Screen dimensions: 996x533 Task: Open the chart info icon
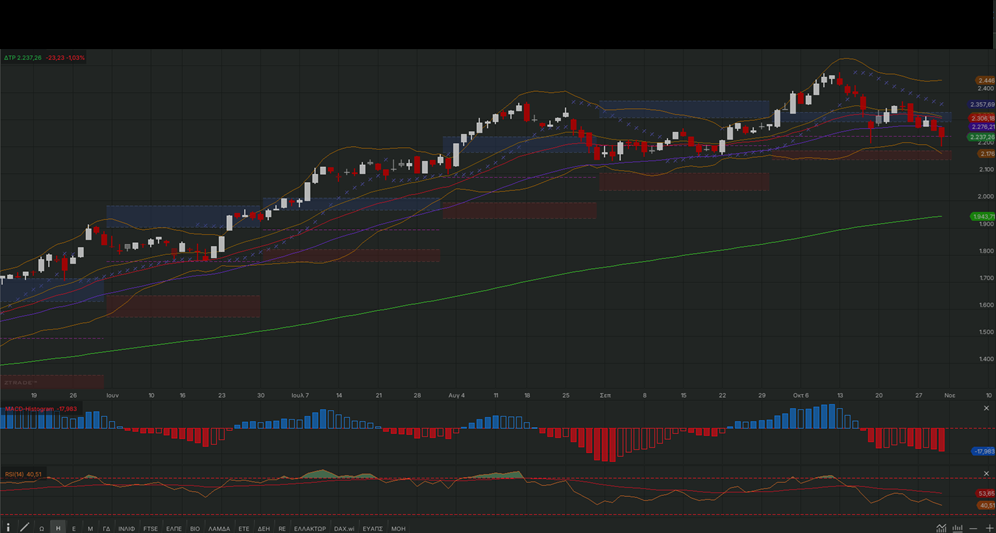click(x=8, y=527)
